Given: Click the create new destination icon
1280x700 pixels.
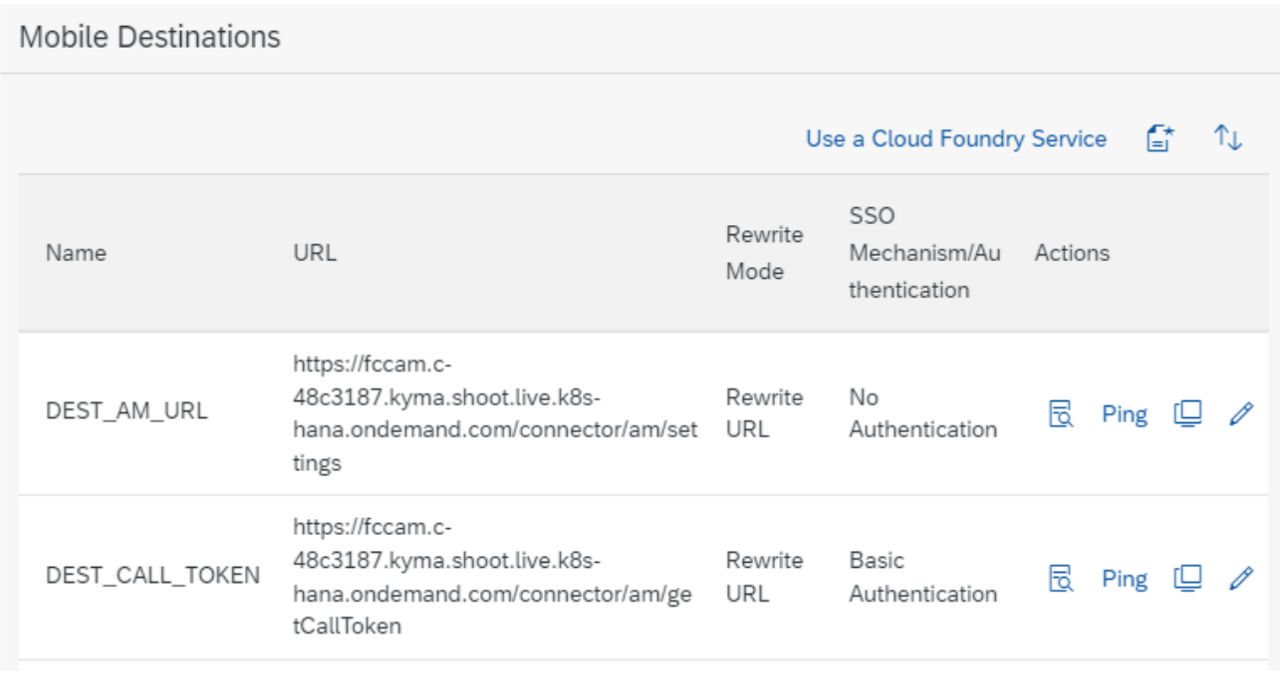Looking at the screenshot, I should (x=1160, y=139).
